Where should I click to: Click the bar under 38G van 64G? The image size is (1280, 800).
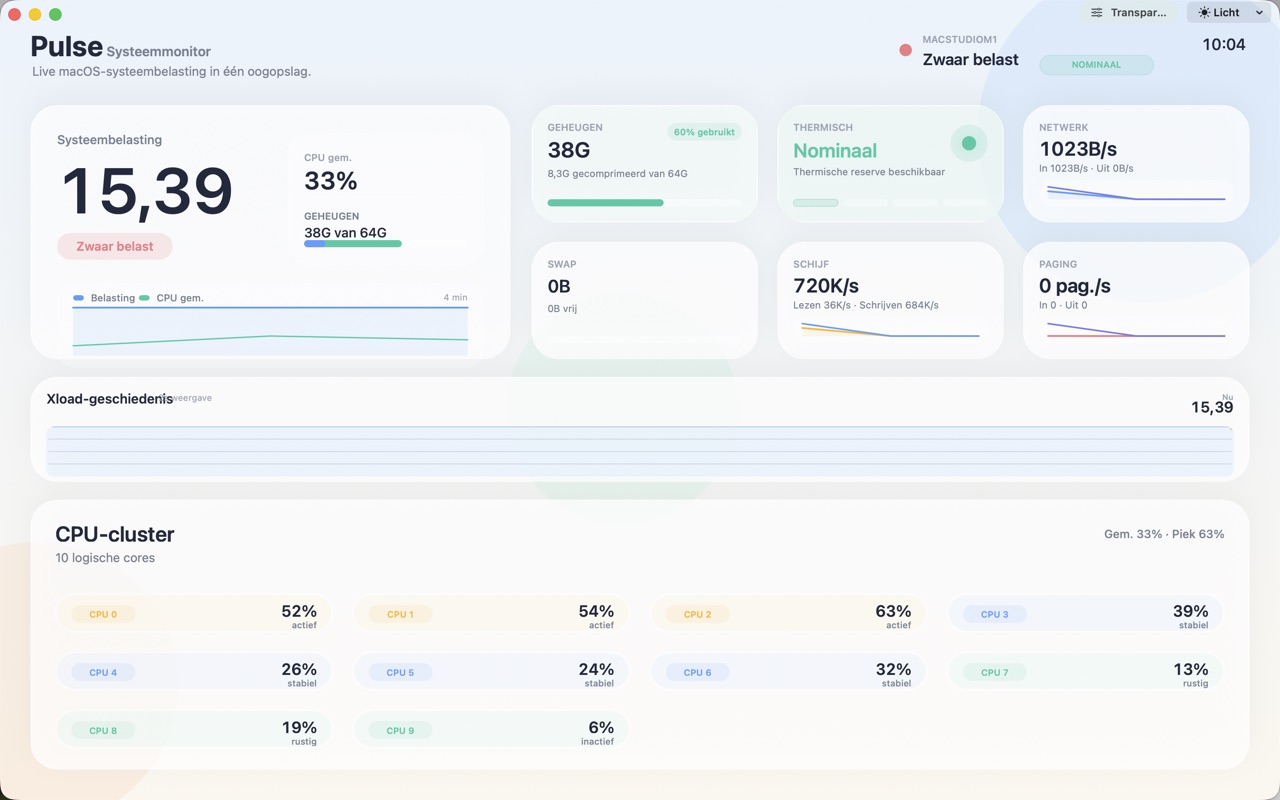(385, 243)
